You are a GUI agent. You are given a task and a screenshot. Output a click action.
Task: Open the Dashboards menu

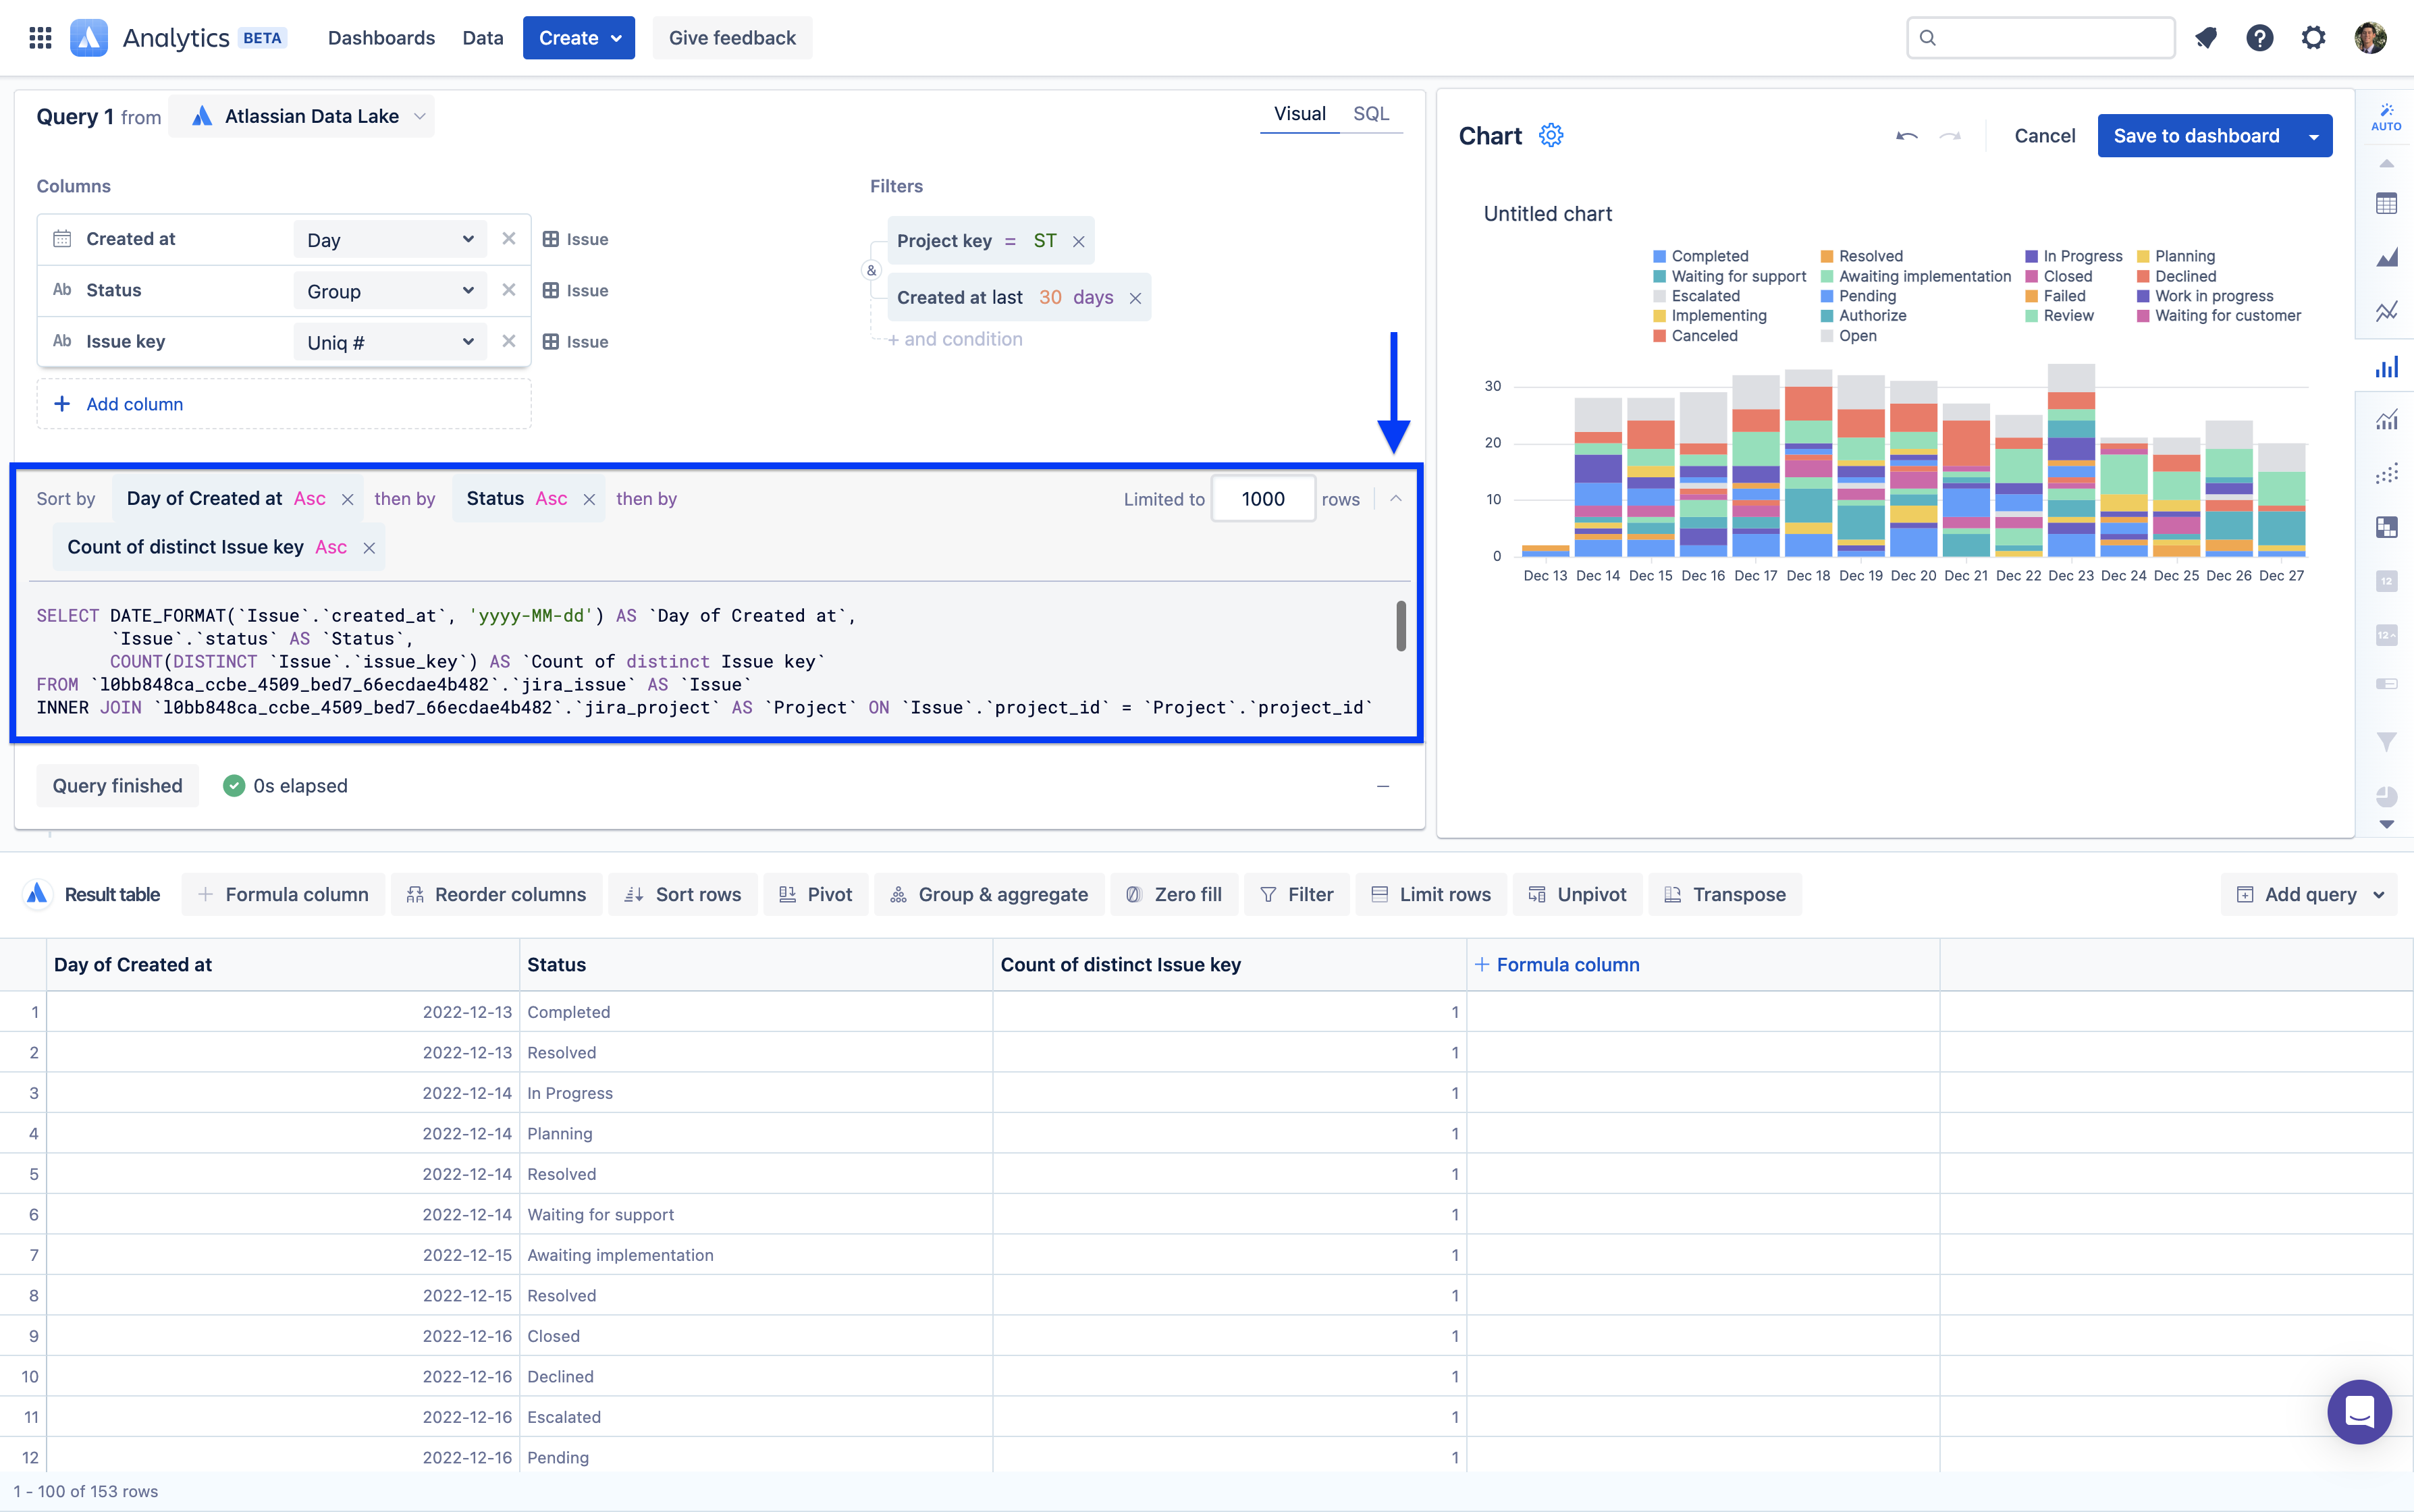tap(381, 38)
